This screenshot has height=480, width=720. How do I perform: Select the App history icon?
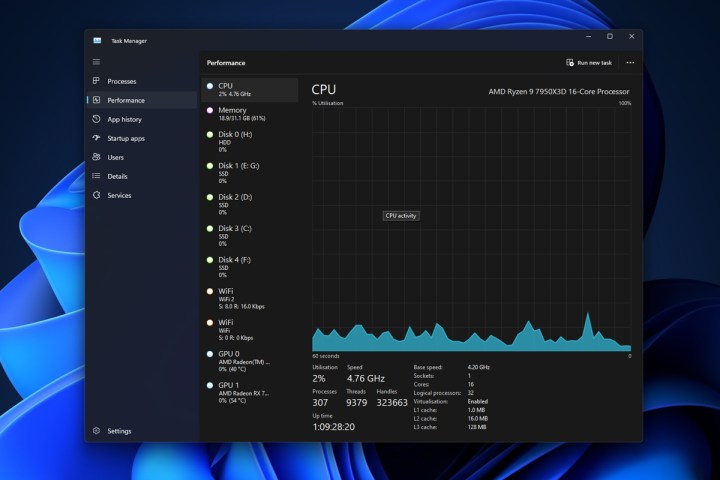(96, 119)
